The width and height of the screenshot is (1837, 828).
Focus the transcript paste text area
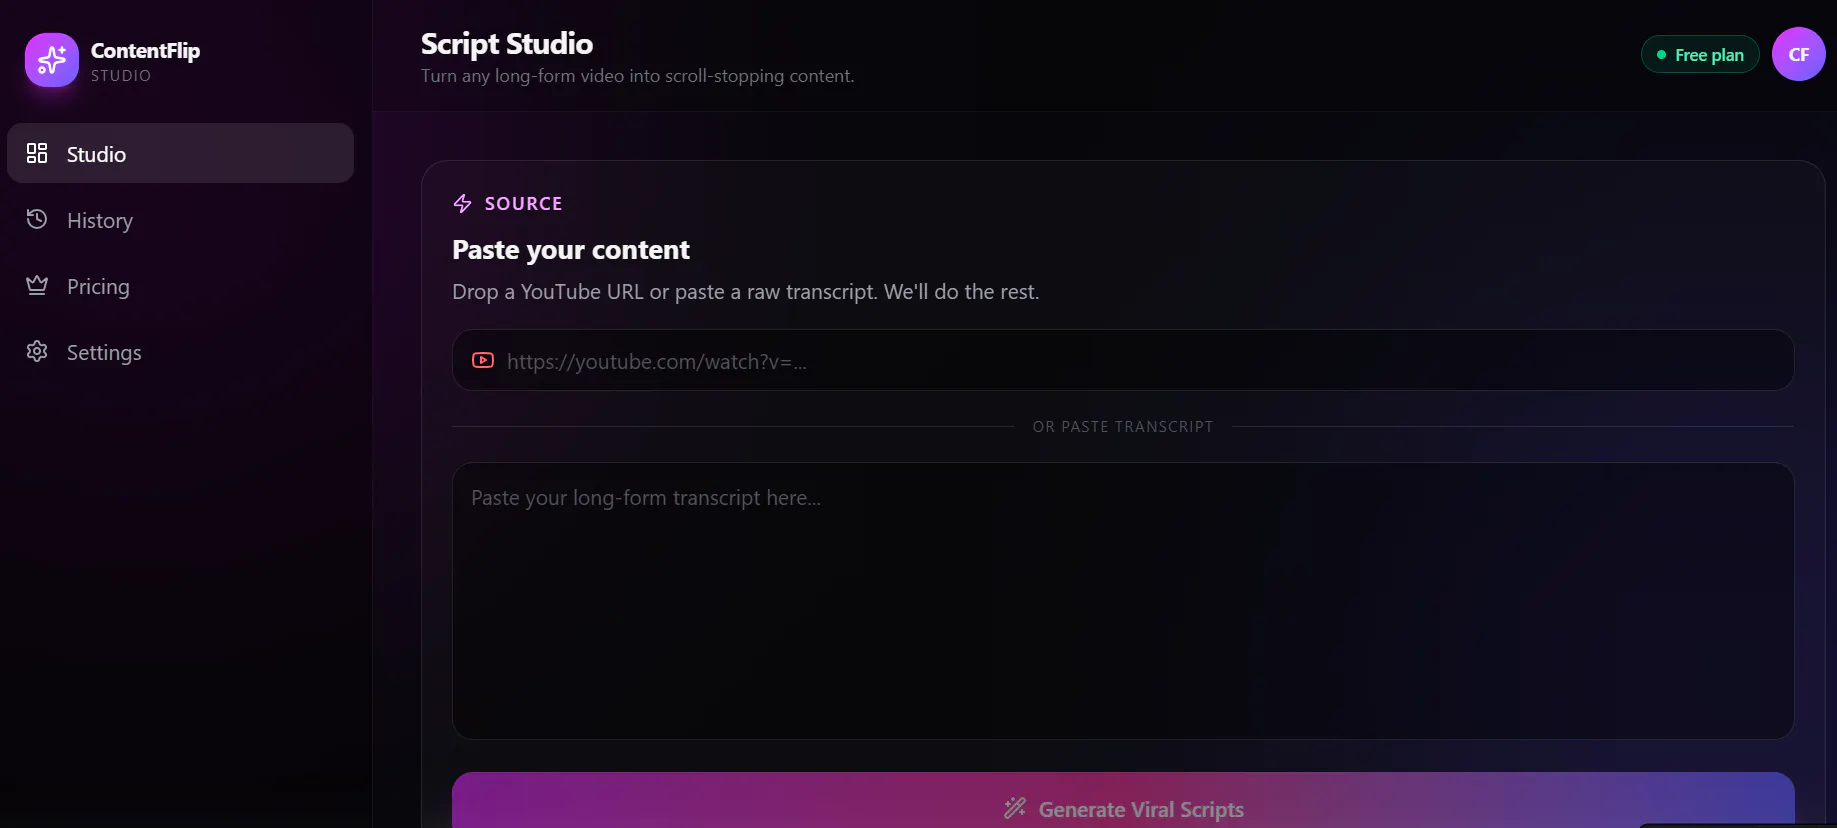(1123, 601)
